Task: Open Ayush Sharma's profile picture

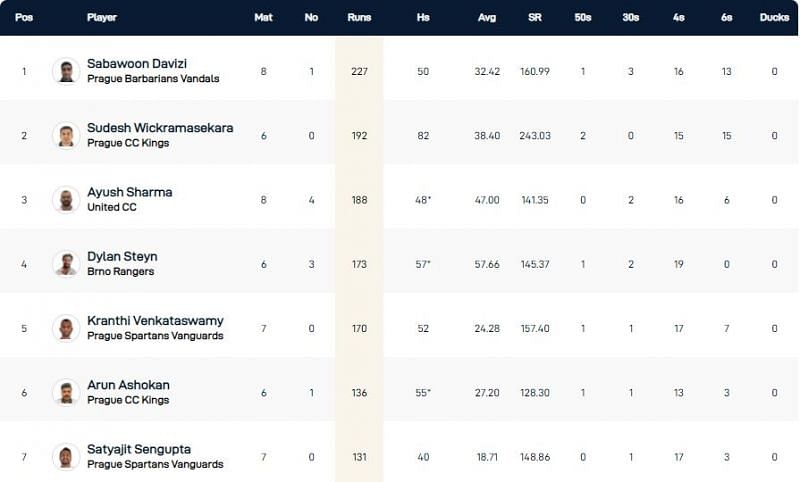Action: pos(66,200)
